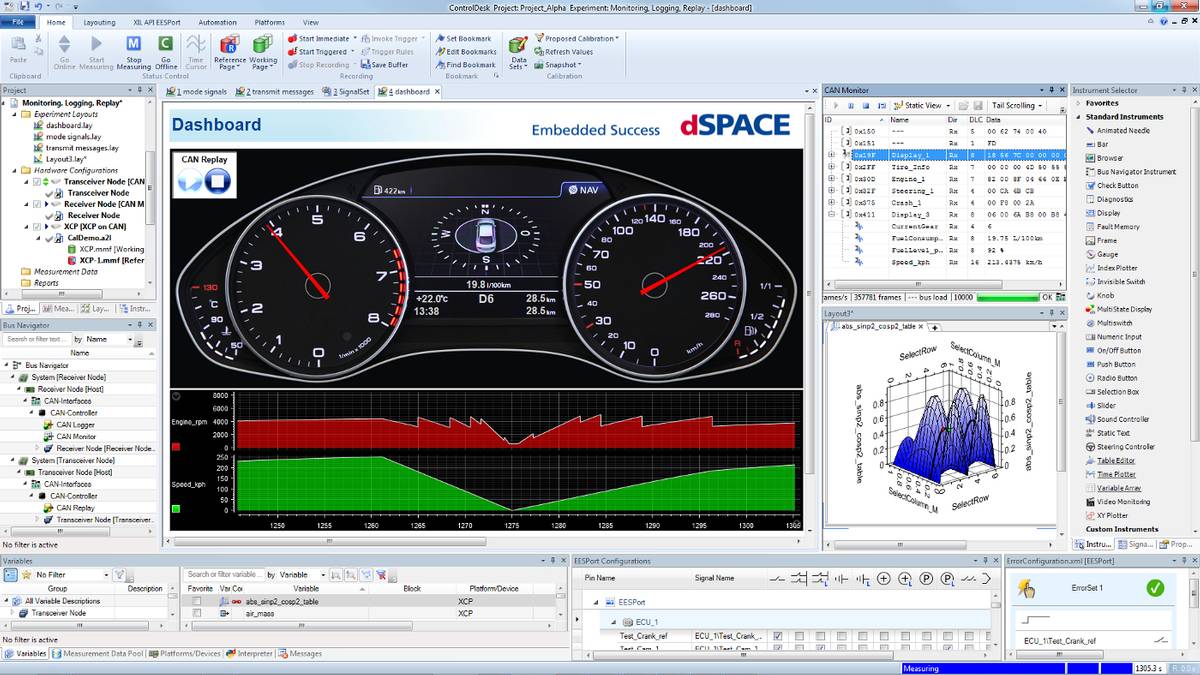Click the red Engine_rpm color swatch
This screenshot has height=675, width=1200.
(x=176, y=447)
